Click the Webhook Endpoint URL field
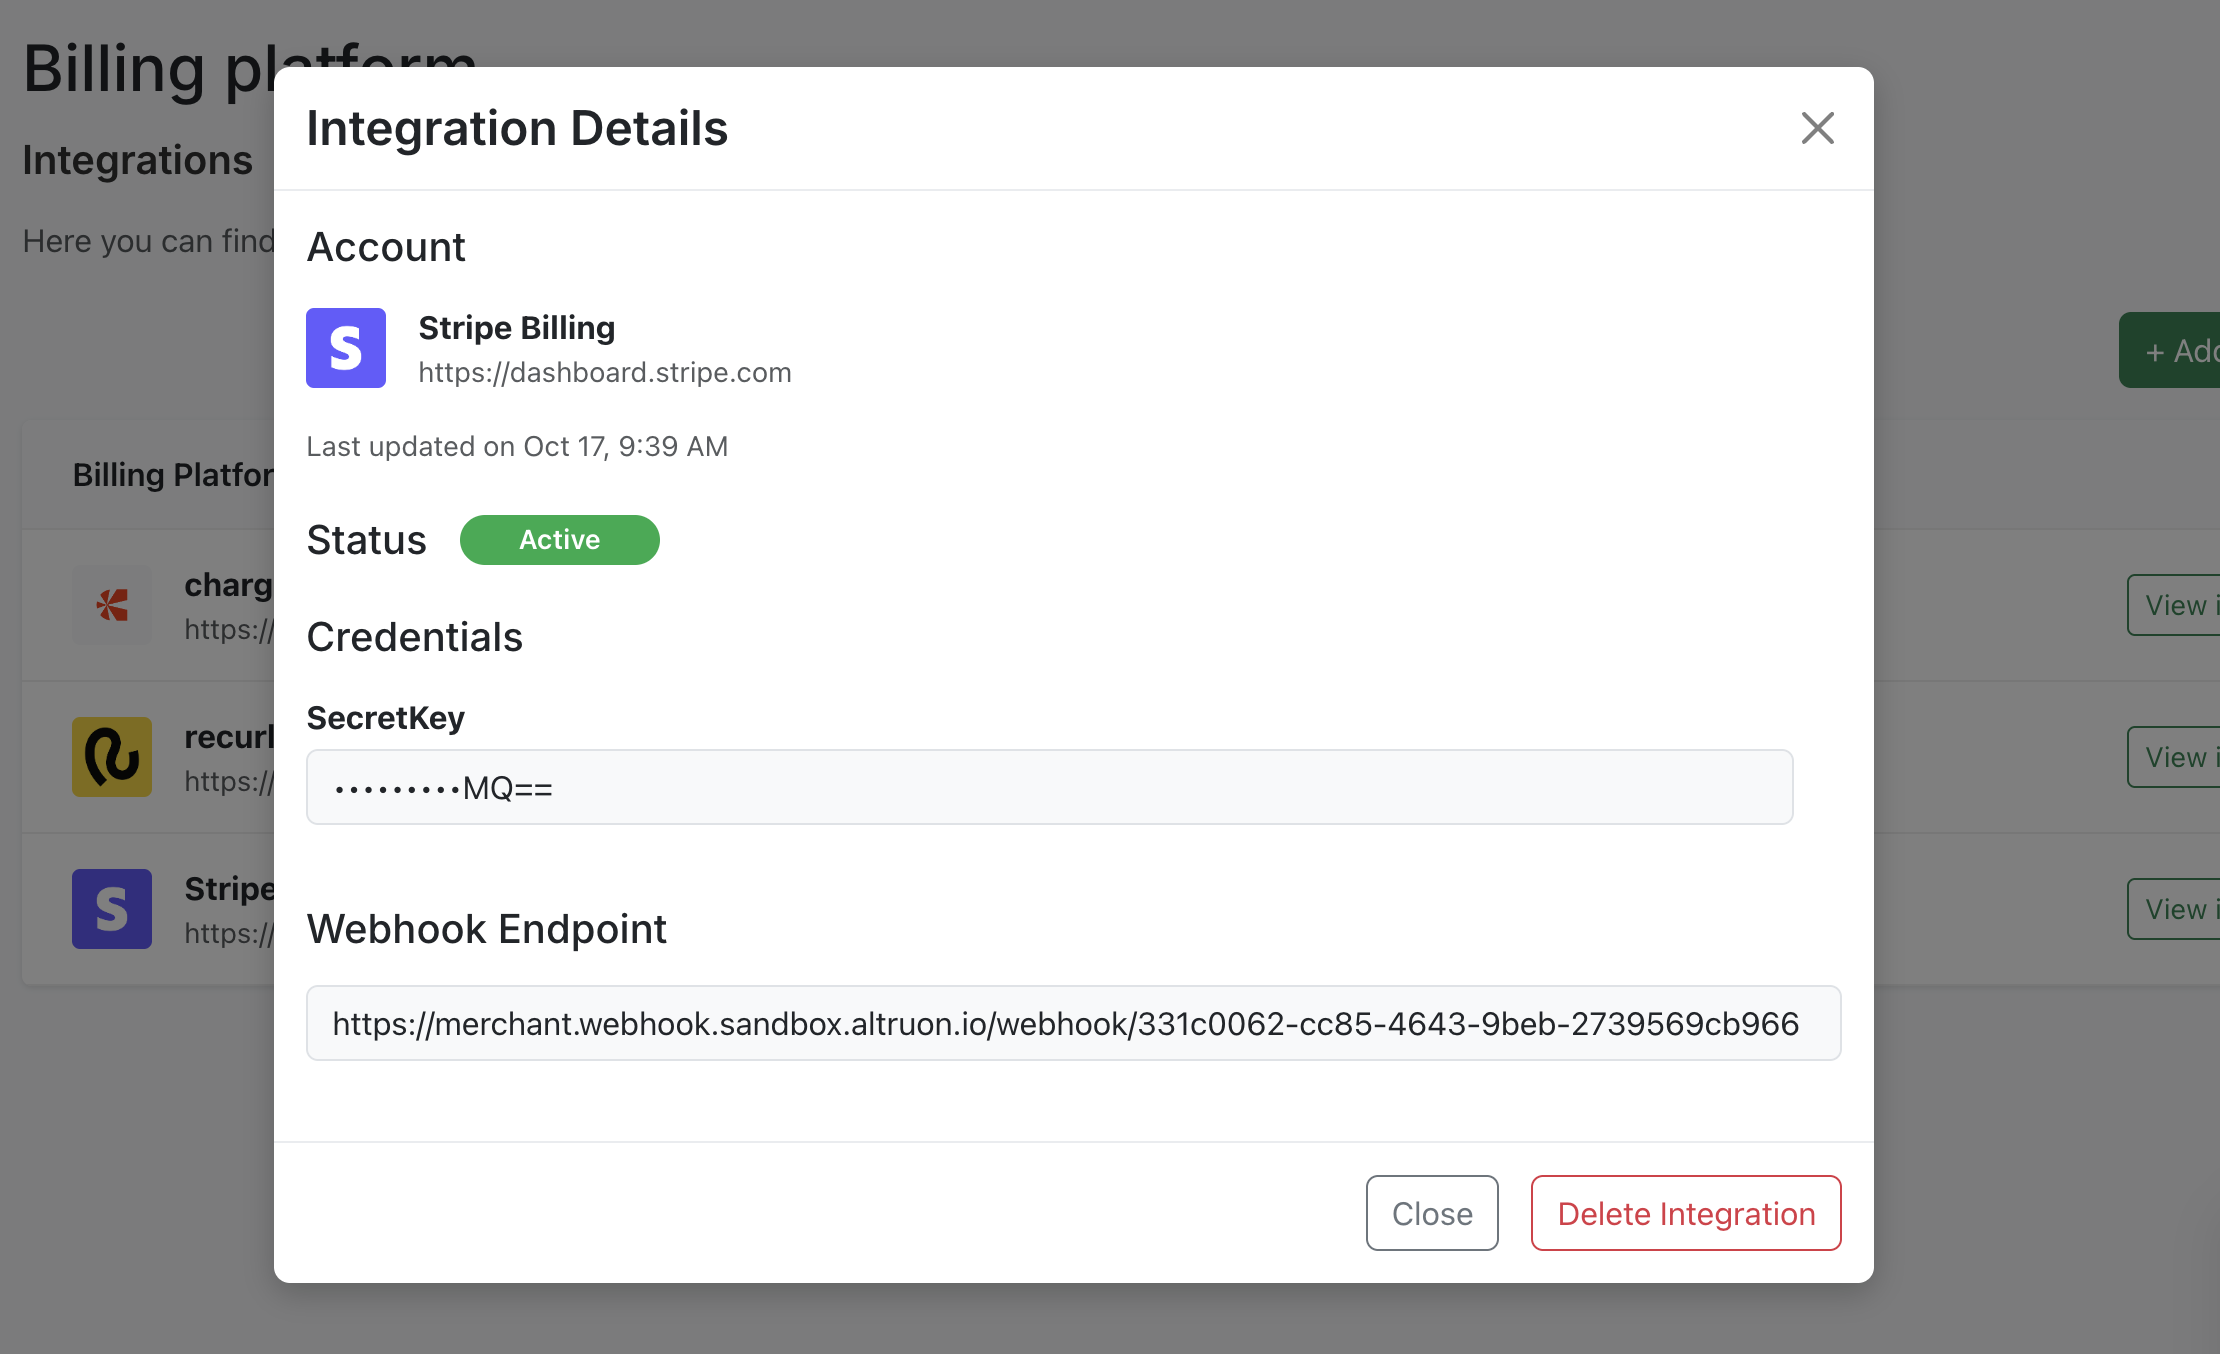The width and height of the screenshot is (2220, 1354). (1072, 1024)
